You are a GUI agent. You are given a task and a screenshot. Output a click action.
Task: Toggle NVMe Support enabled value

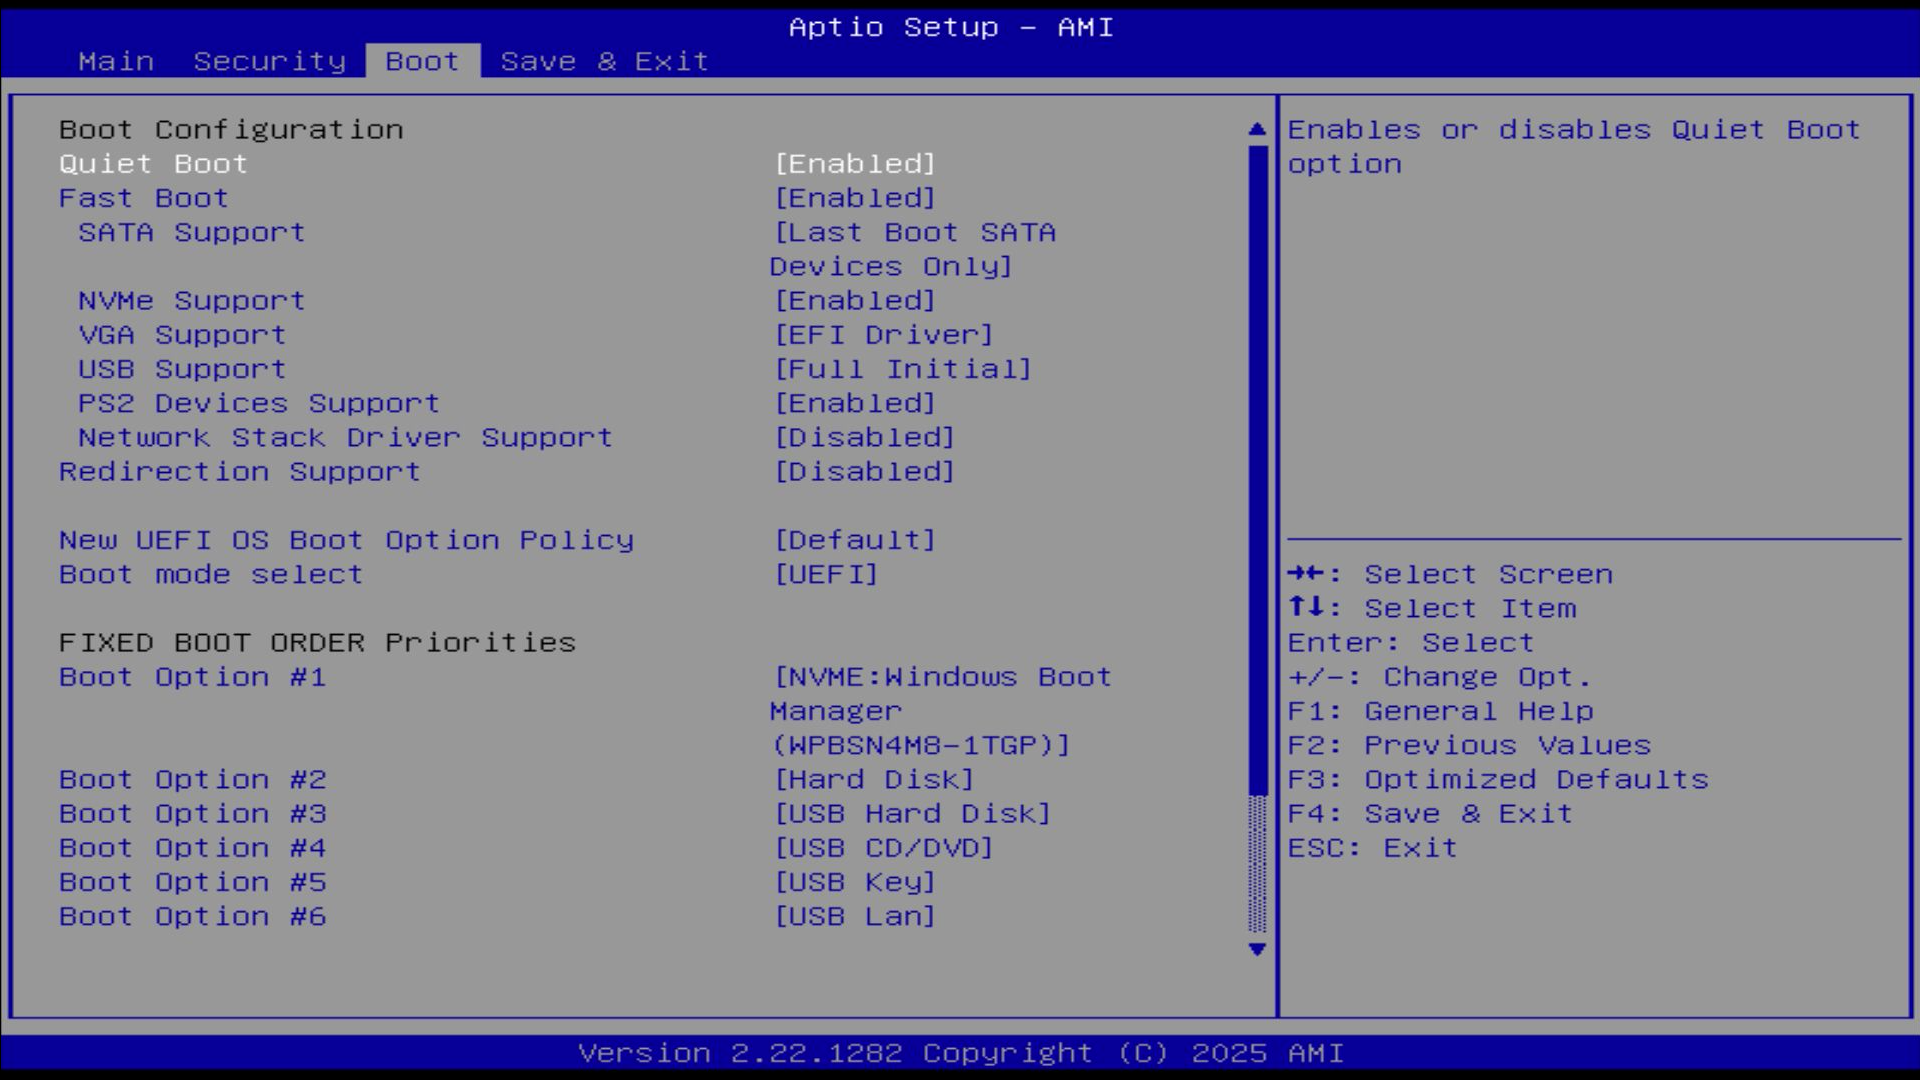click(855, 301)
